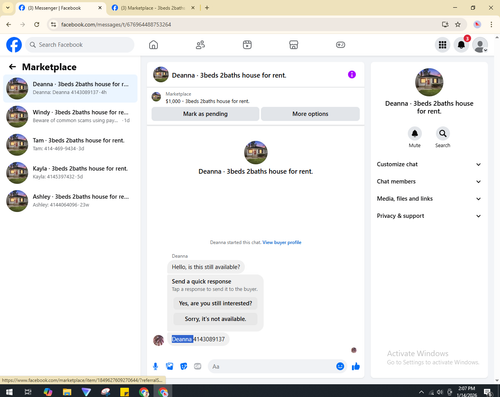Click listing thumbnail in chat header
This screenshot has width=500, height=397.
161,75
